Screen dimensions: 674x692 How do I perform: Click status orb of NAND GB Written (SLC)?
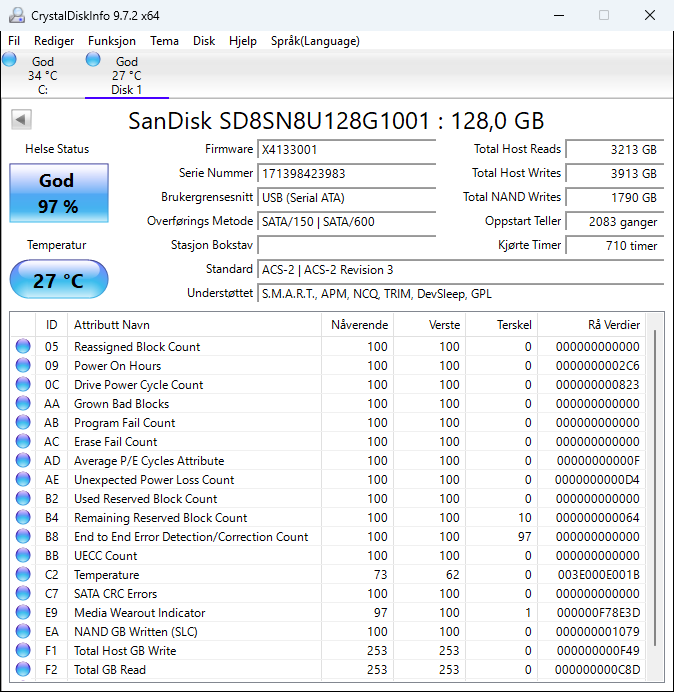coord(23,631)
